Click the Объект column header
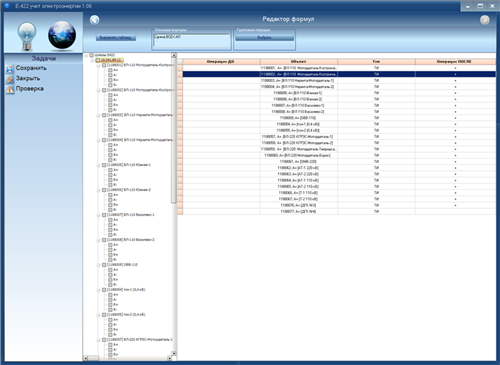The height and width of the screenshot is (365, 500). click(x=299, y=62)
